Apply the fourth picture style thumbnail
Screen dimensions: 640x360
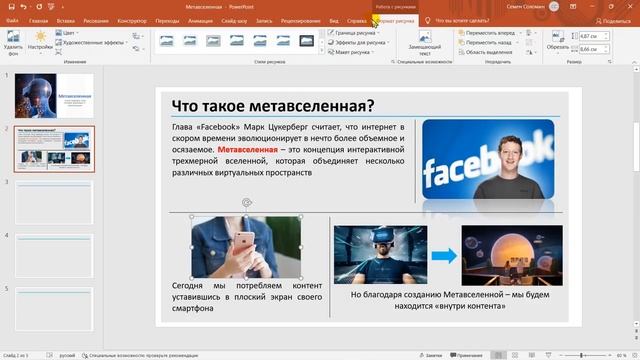(236, 40)
